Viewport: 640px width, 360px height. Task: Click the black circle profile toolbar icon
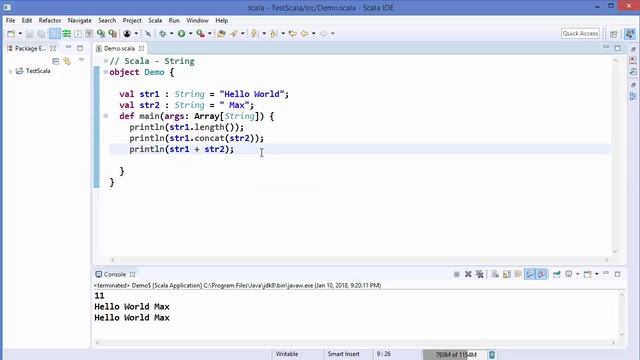click(x=127, y=34)
